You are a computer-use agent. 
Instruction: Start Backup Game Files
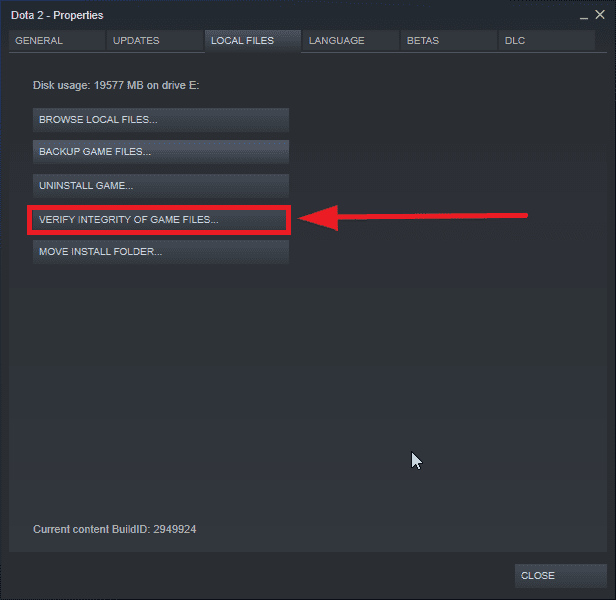tap(160, 152)
